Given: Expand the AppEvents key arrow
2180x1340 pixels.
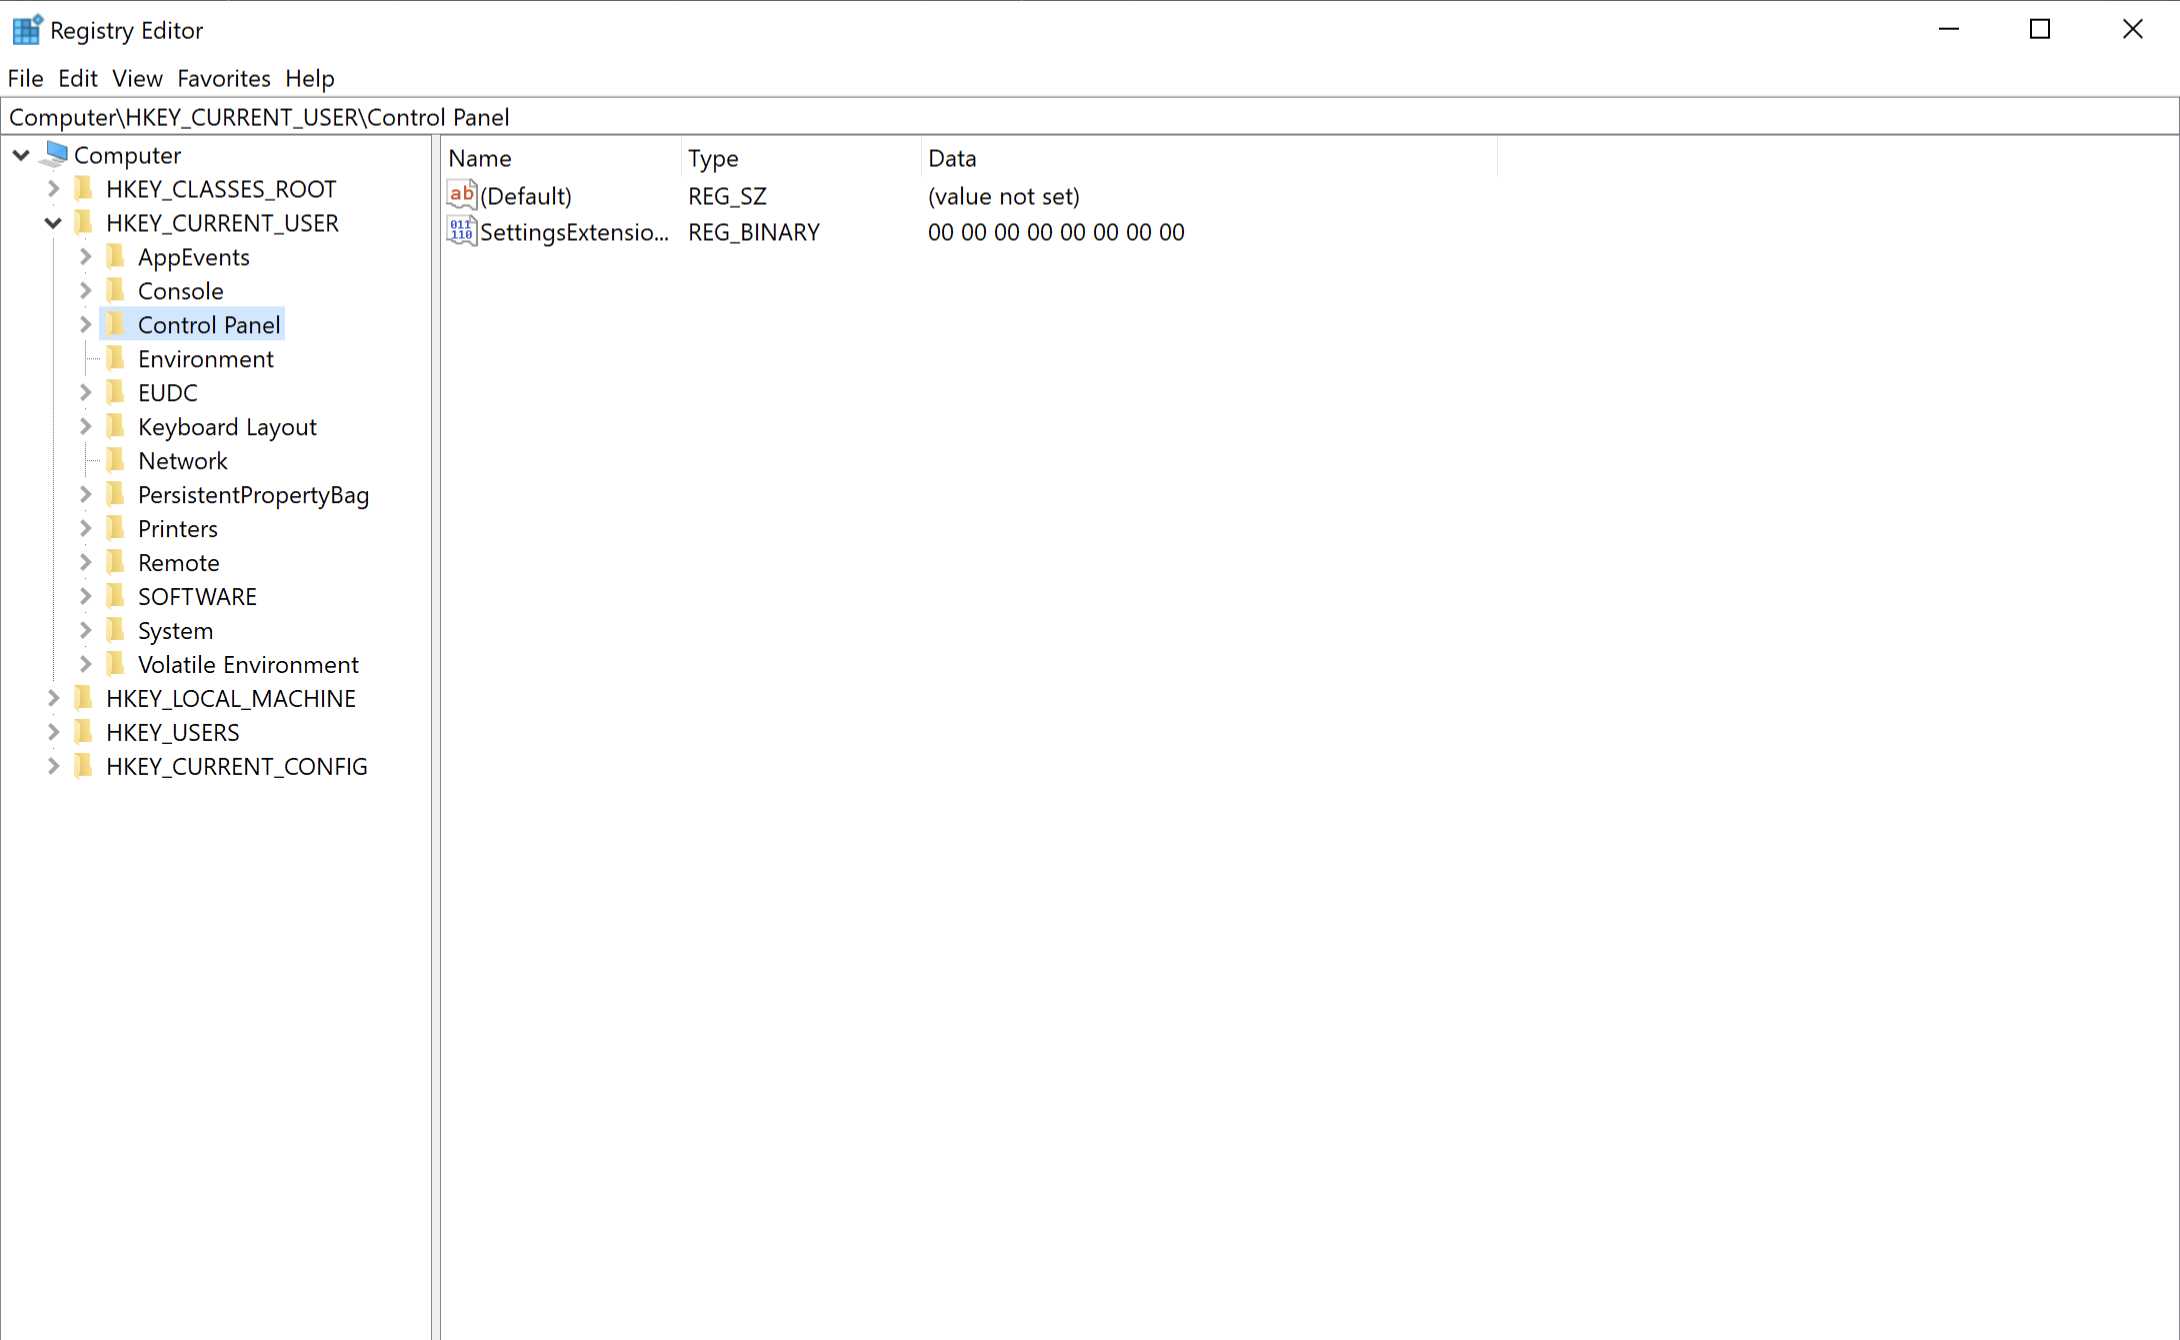Looking at the screenshot, I should pyautogui.click(x=85, y=257).
